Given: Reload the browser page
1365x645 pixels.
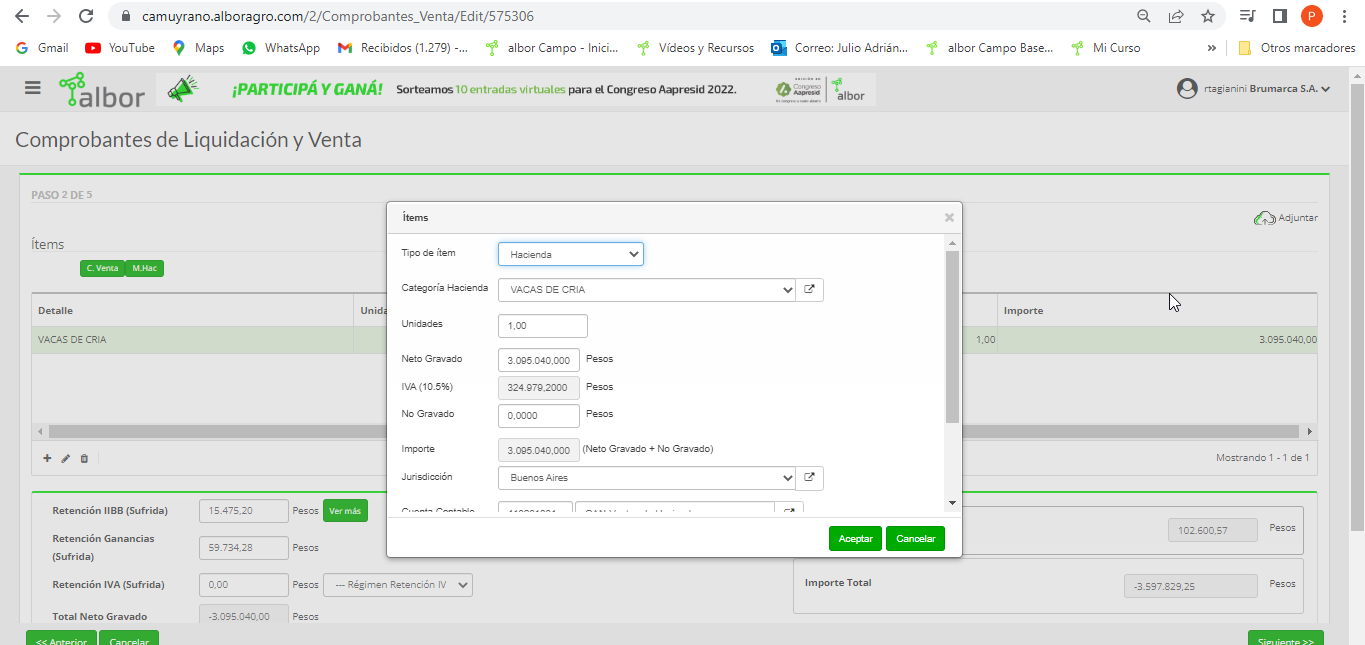Looking at the screenshot, I should coord(86,16).
